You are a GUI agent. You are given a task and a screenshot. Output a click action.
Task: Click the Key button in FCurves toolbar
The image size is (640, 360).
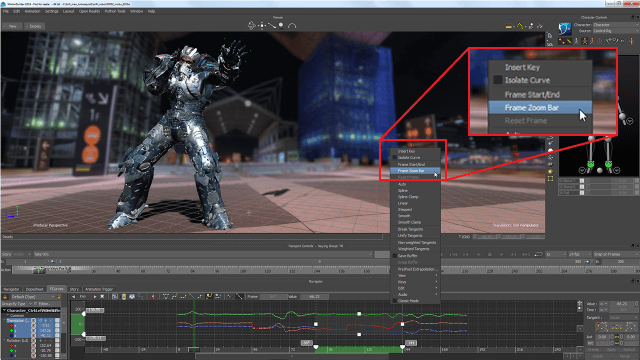pos(83,297)
